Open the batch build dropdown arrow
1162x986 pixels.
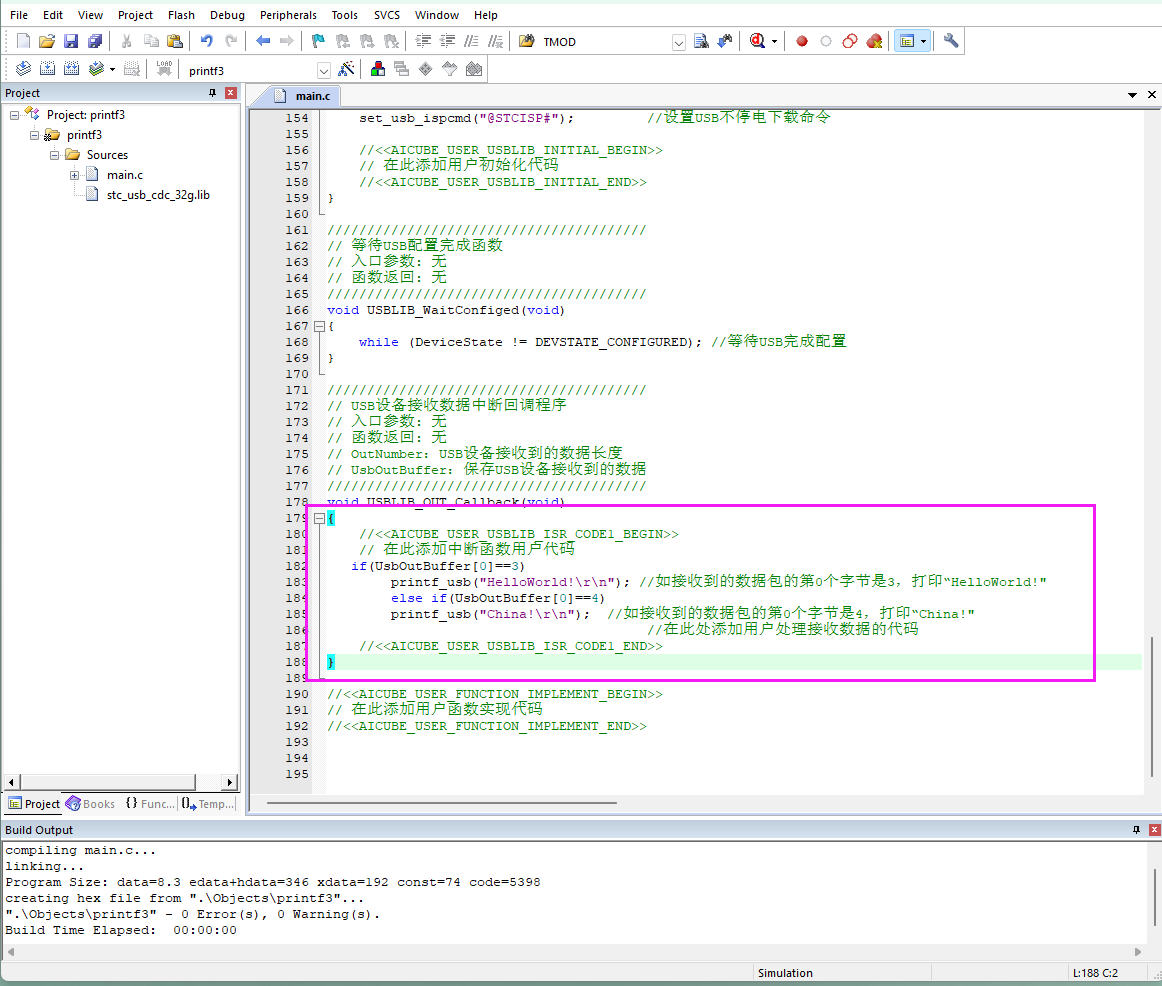112,70
